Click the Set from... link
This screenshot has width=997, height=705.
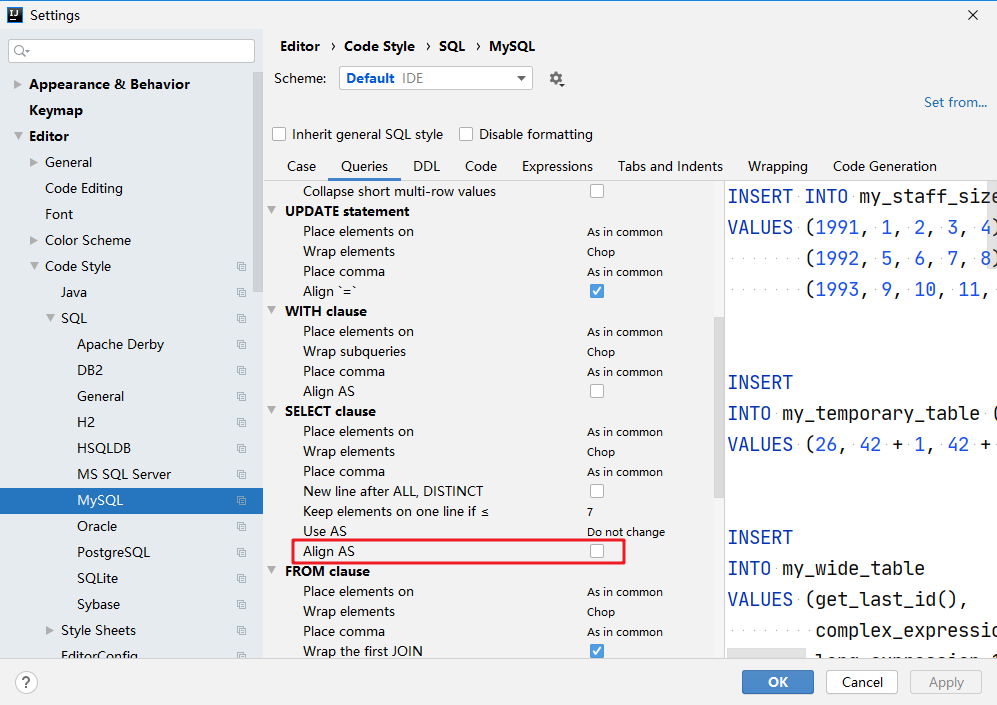955,102
